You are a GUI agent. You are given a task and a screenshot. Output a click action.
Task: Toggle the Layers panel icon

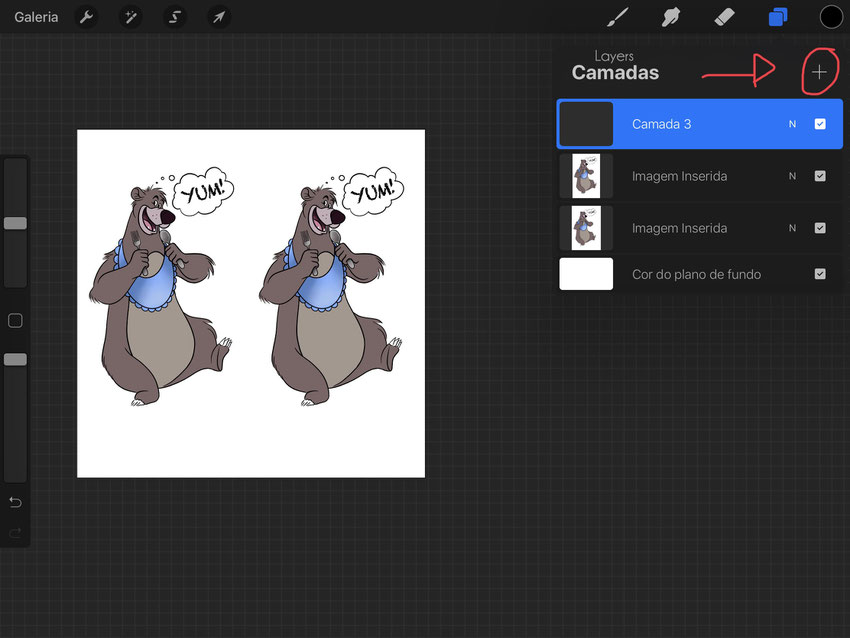(x=778, y=17)
